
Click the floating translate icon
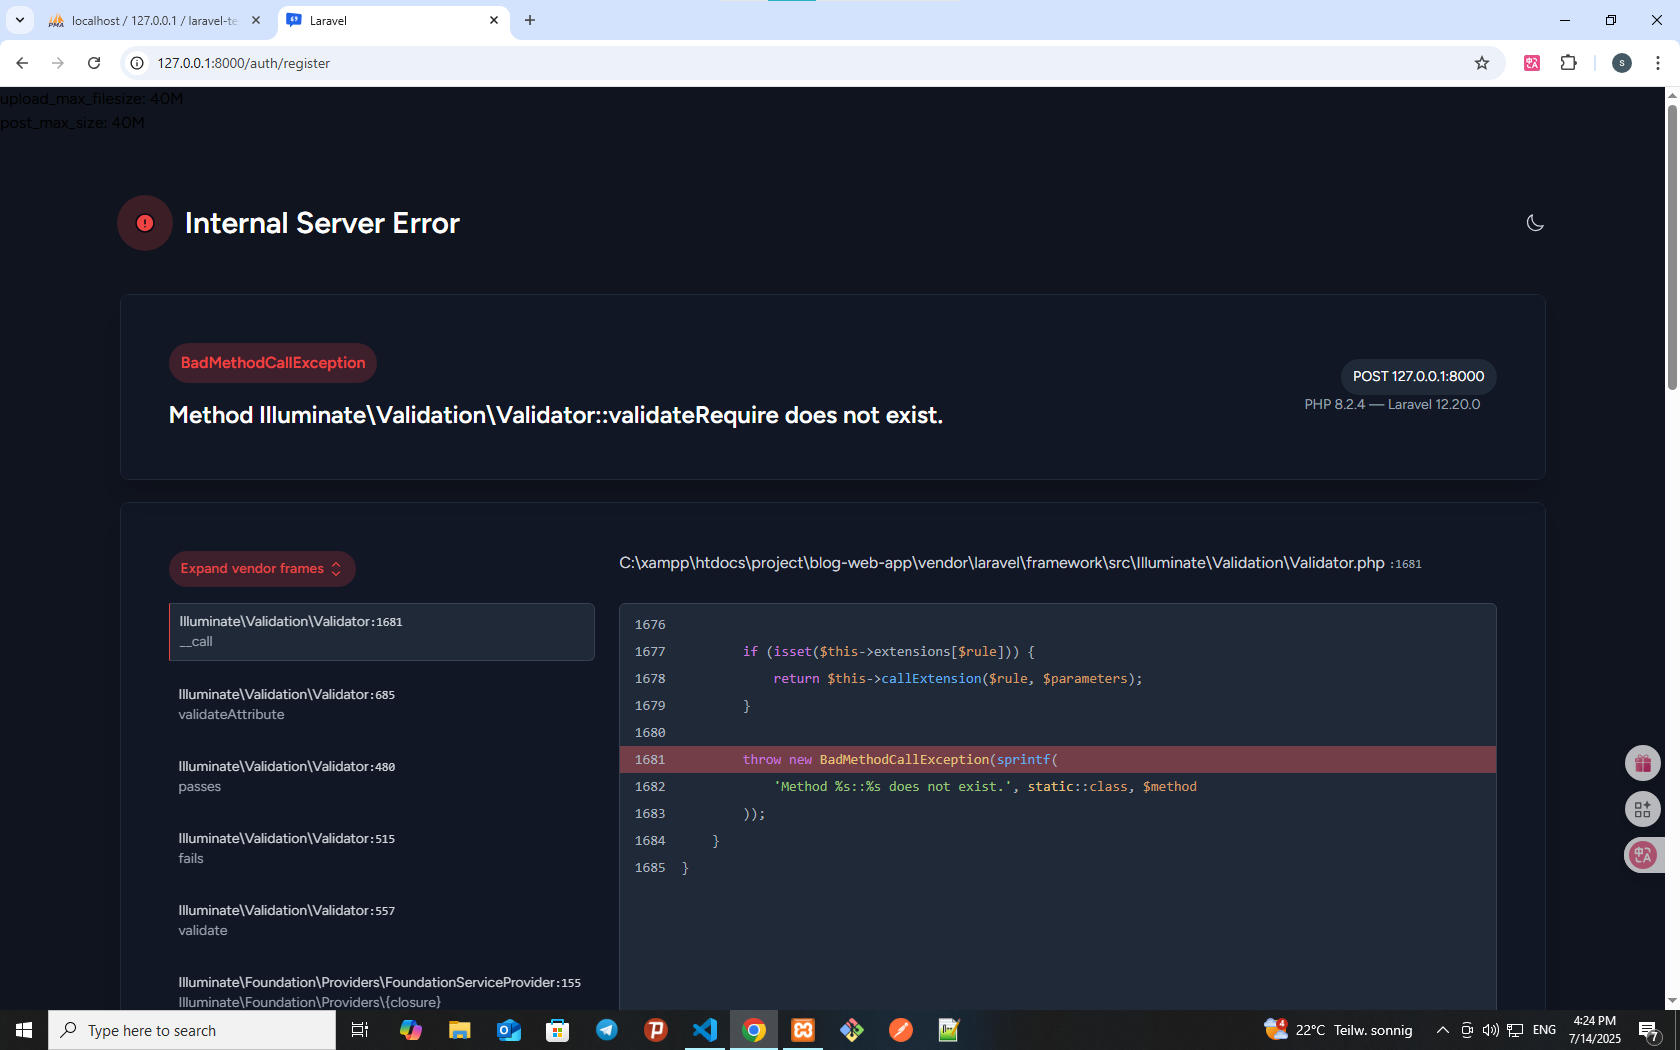(x=1643, y=855)
